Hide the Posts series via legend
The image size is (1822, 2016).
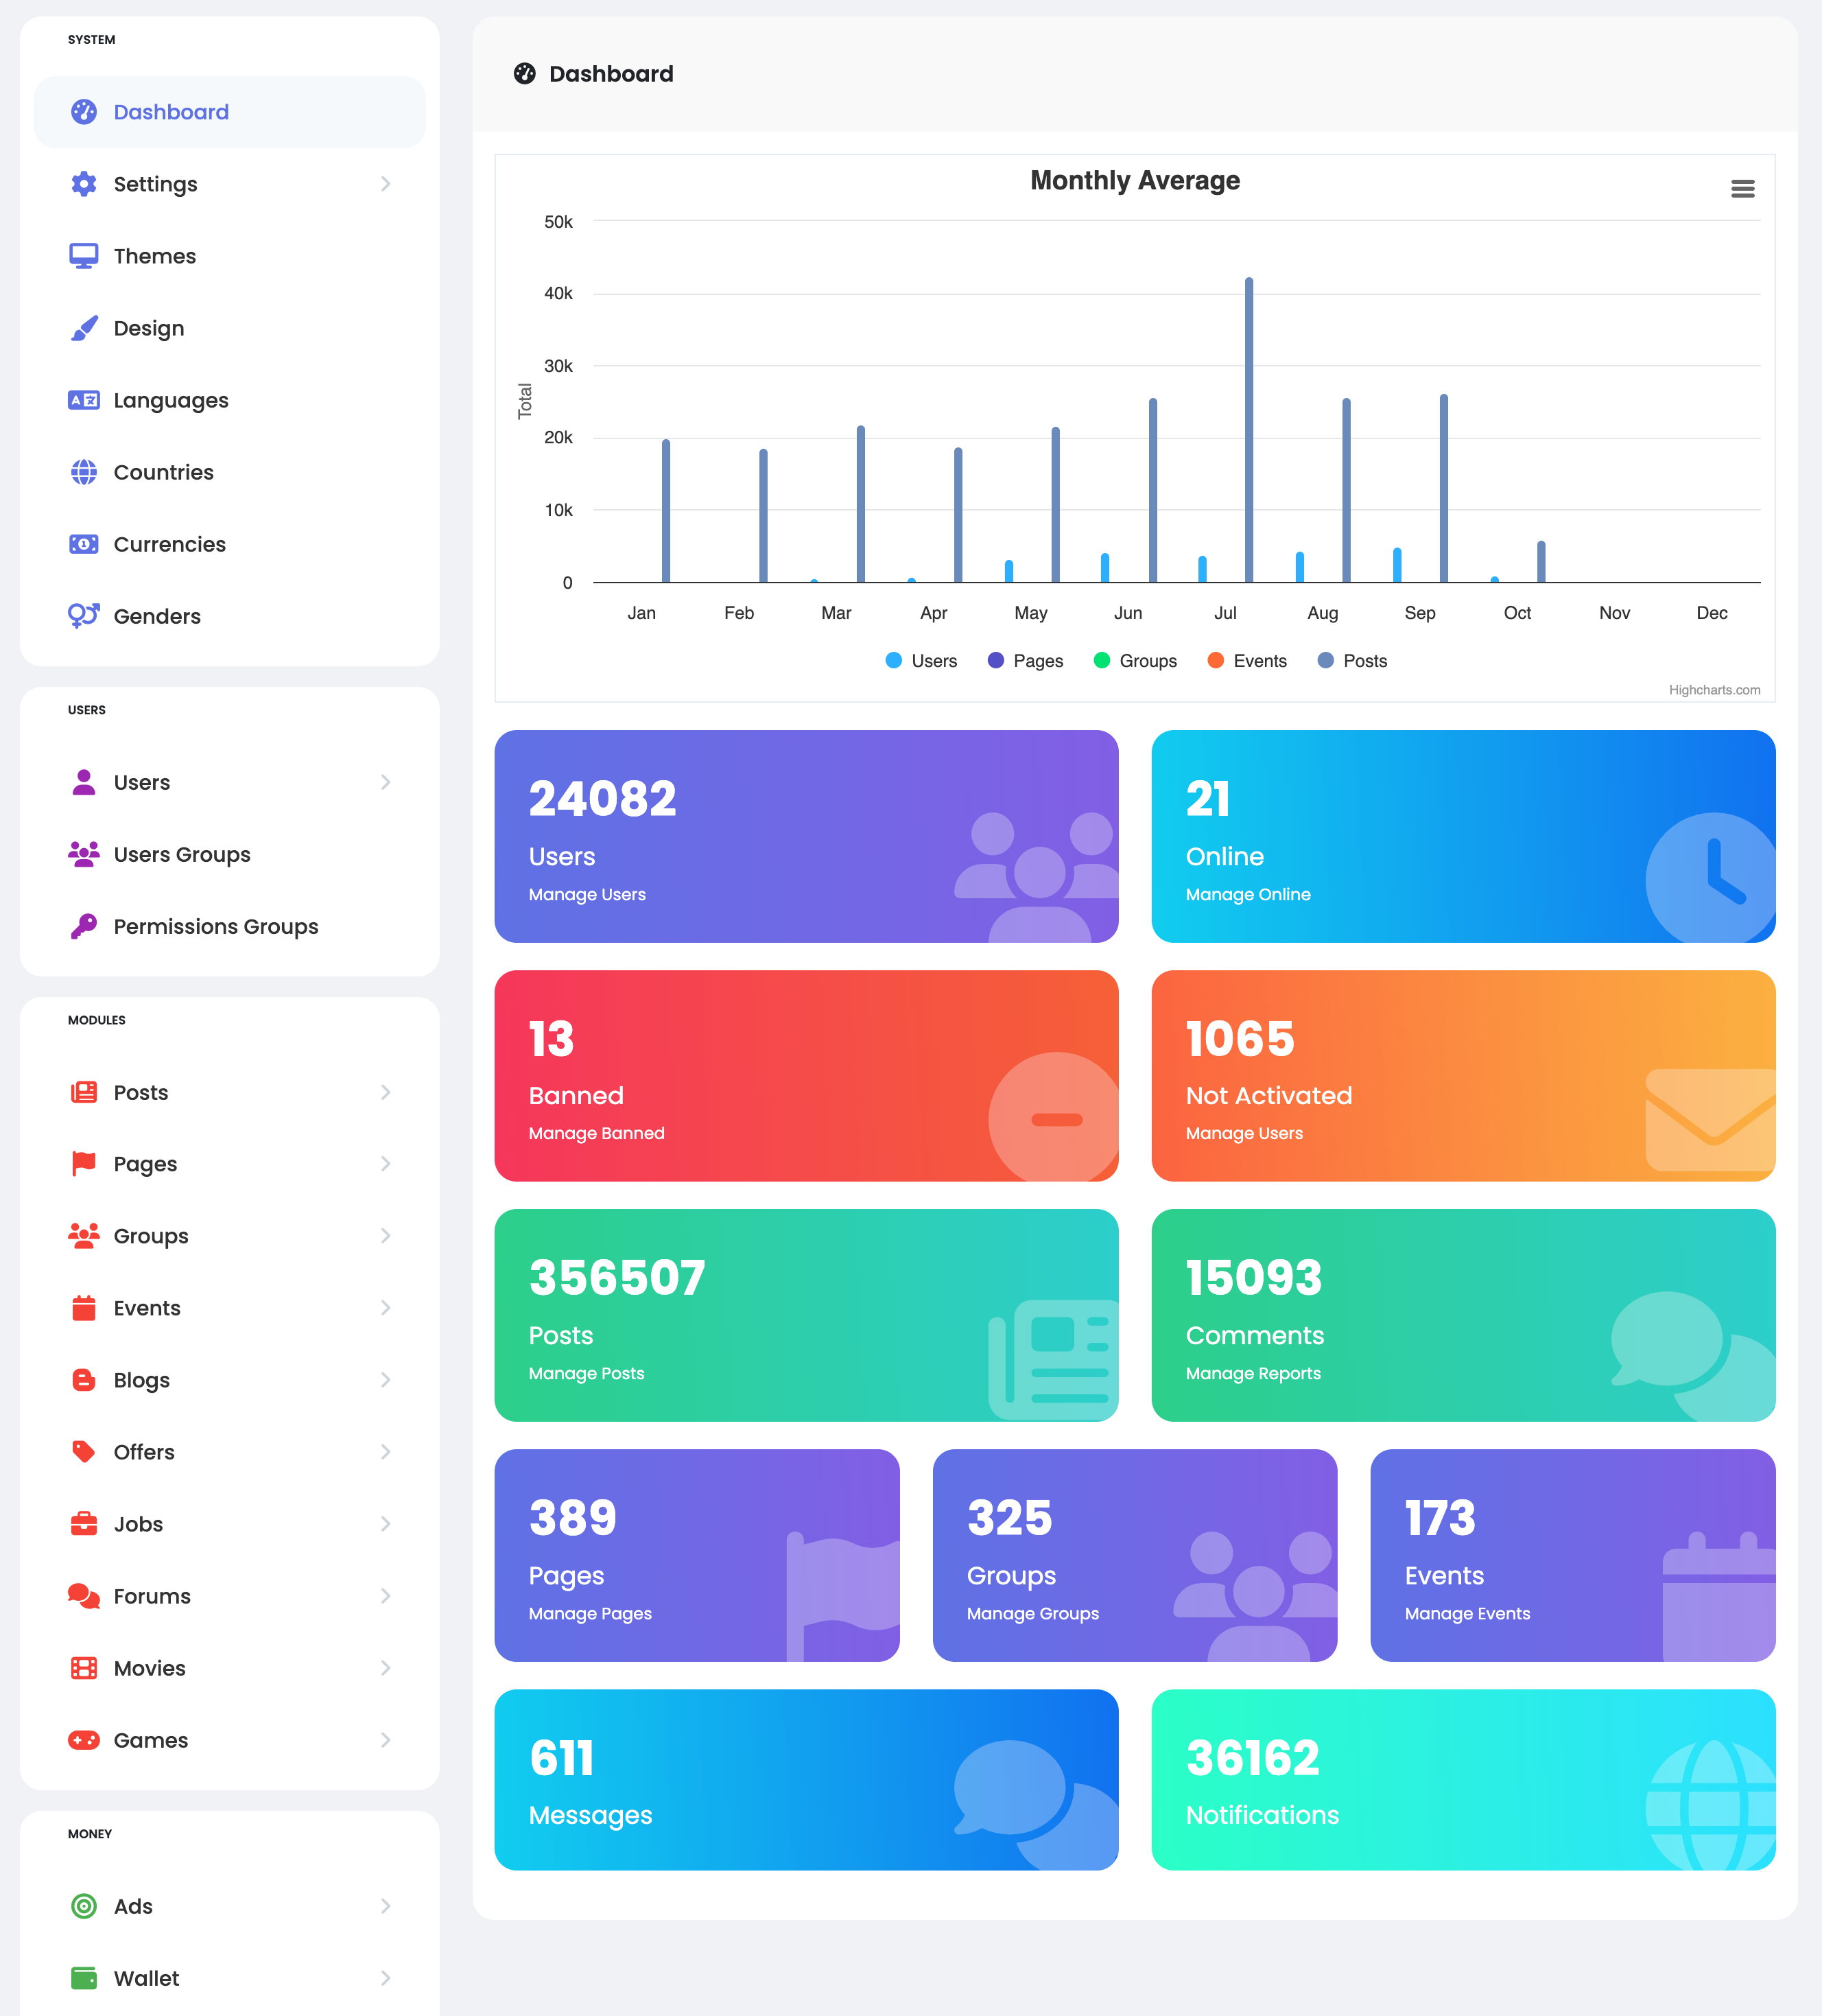[1364, 661]
